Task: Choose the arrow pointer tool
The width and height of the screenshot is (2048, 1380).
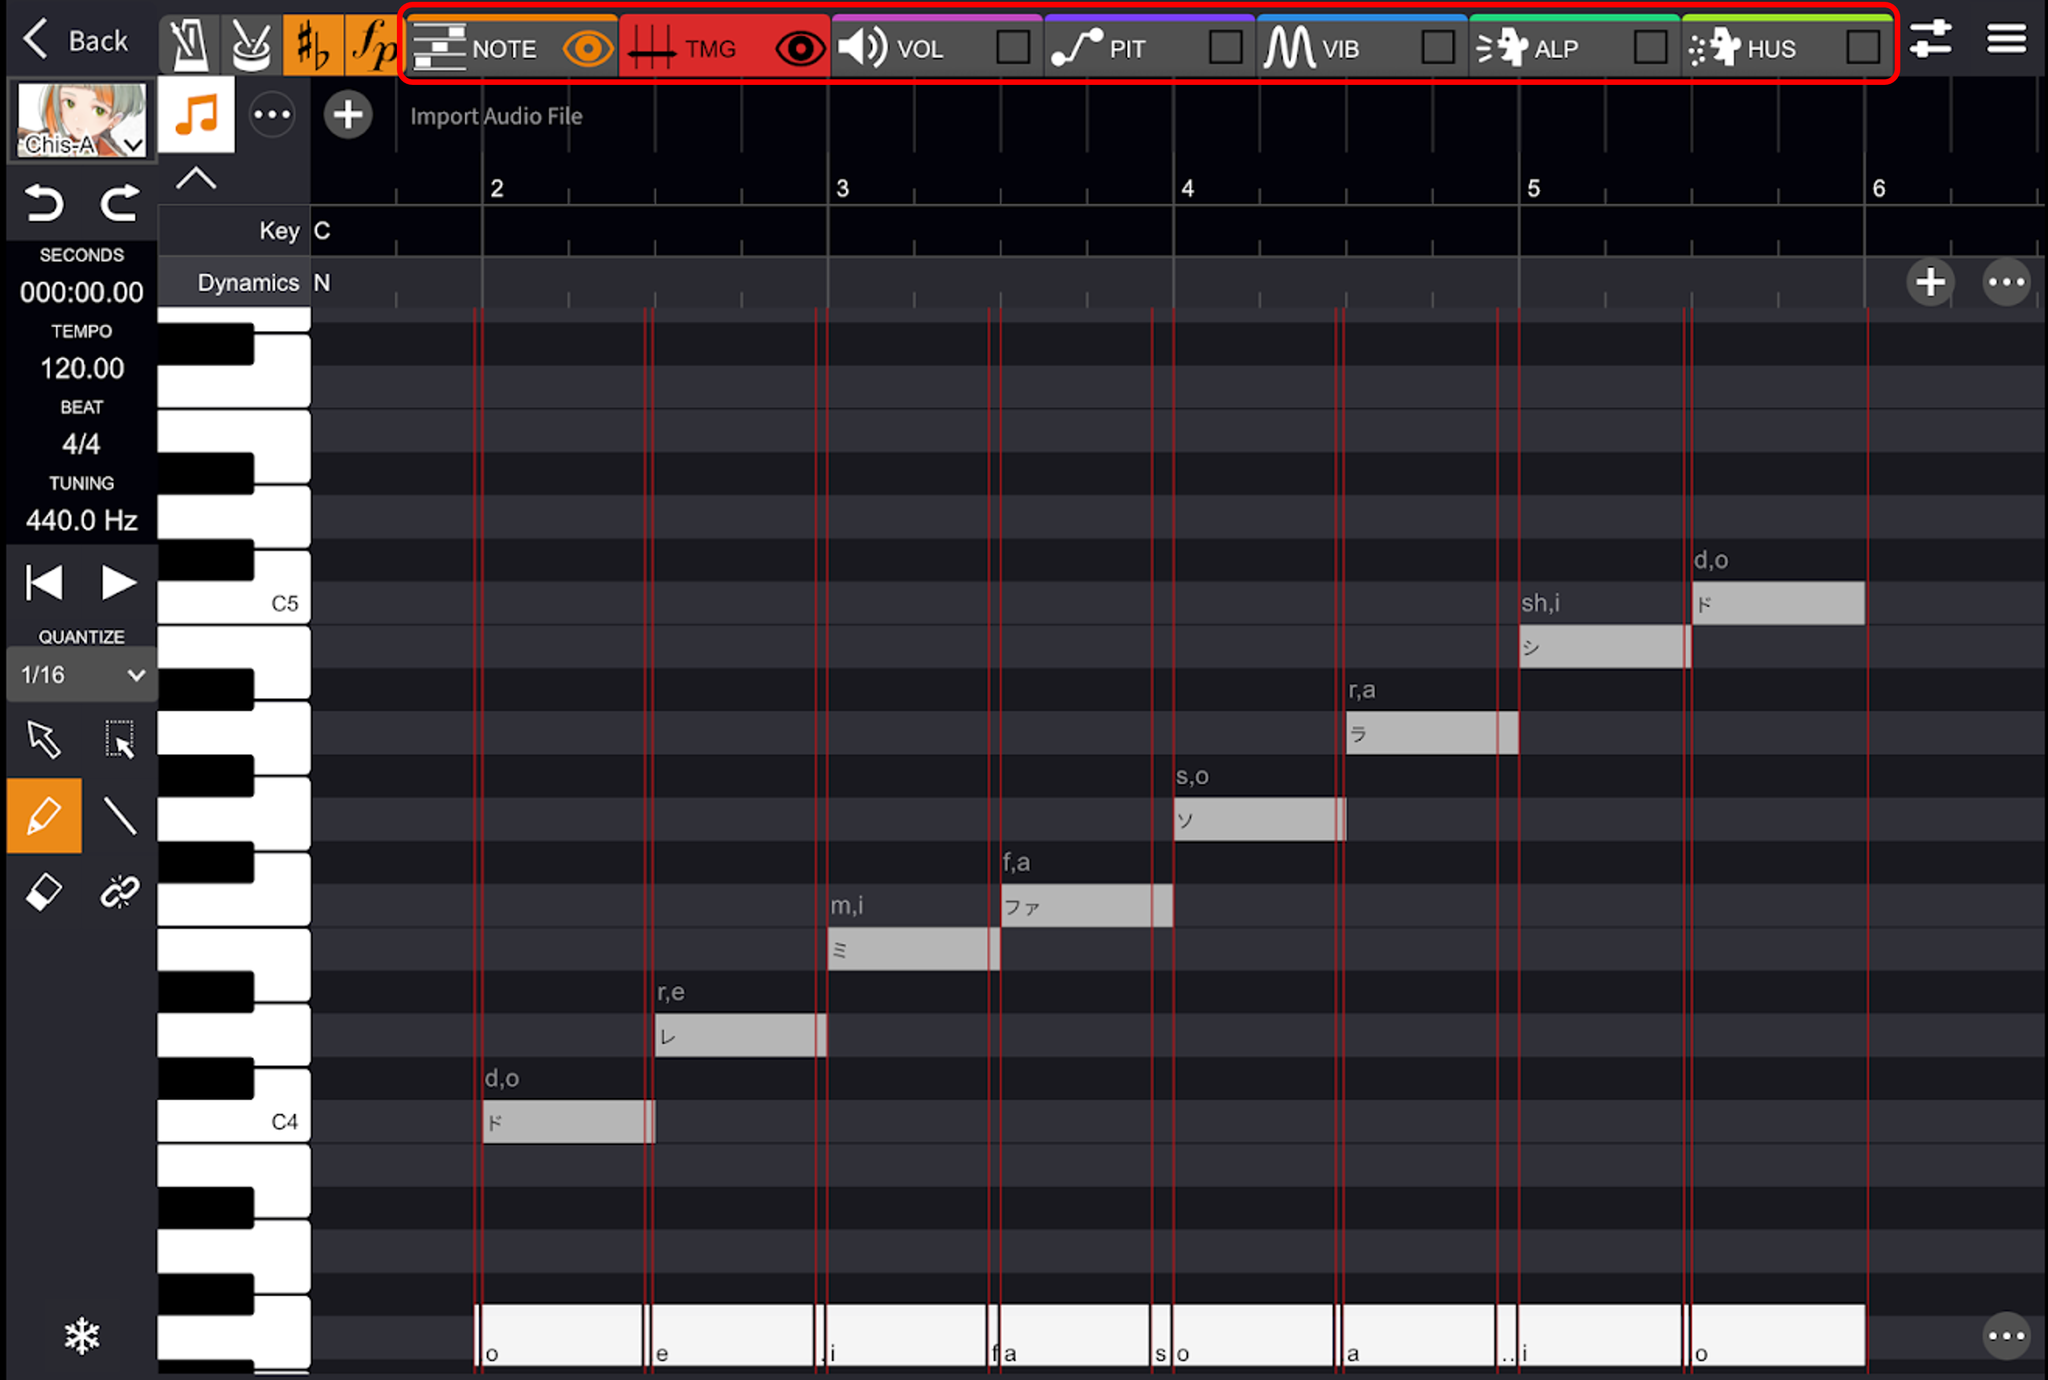Action: (44, 740)
